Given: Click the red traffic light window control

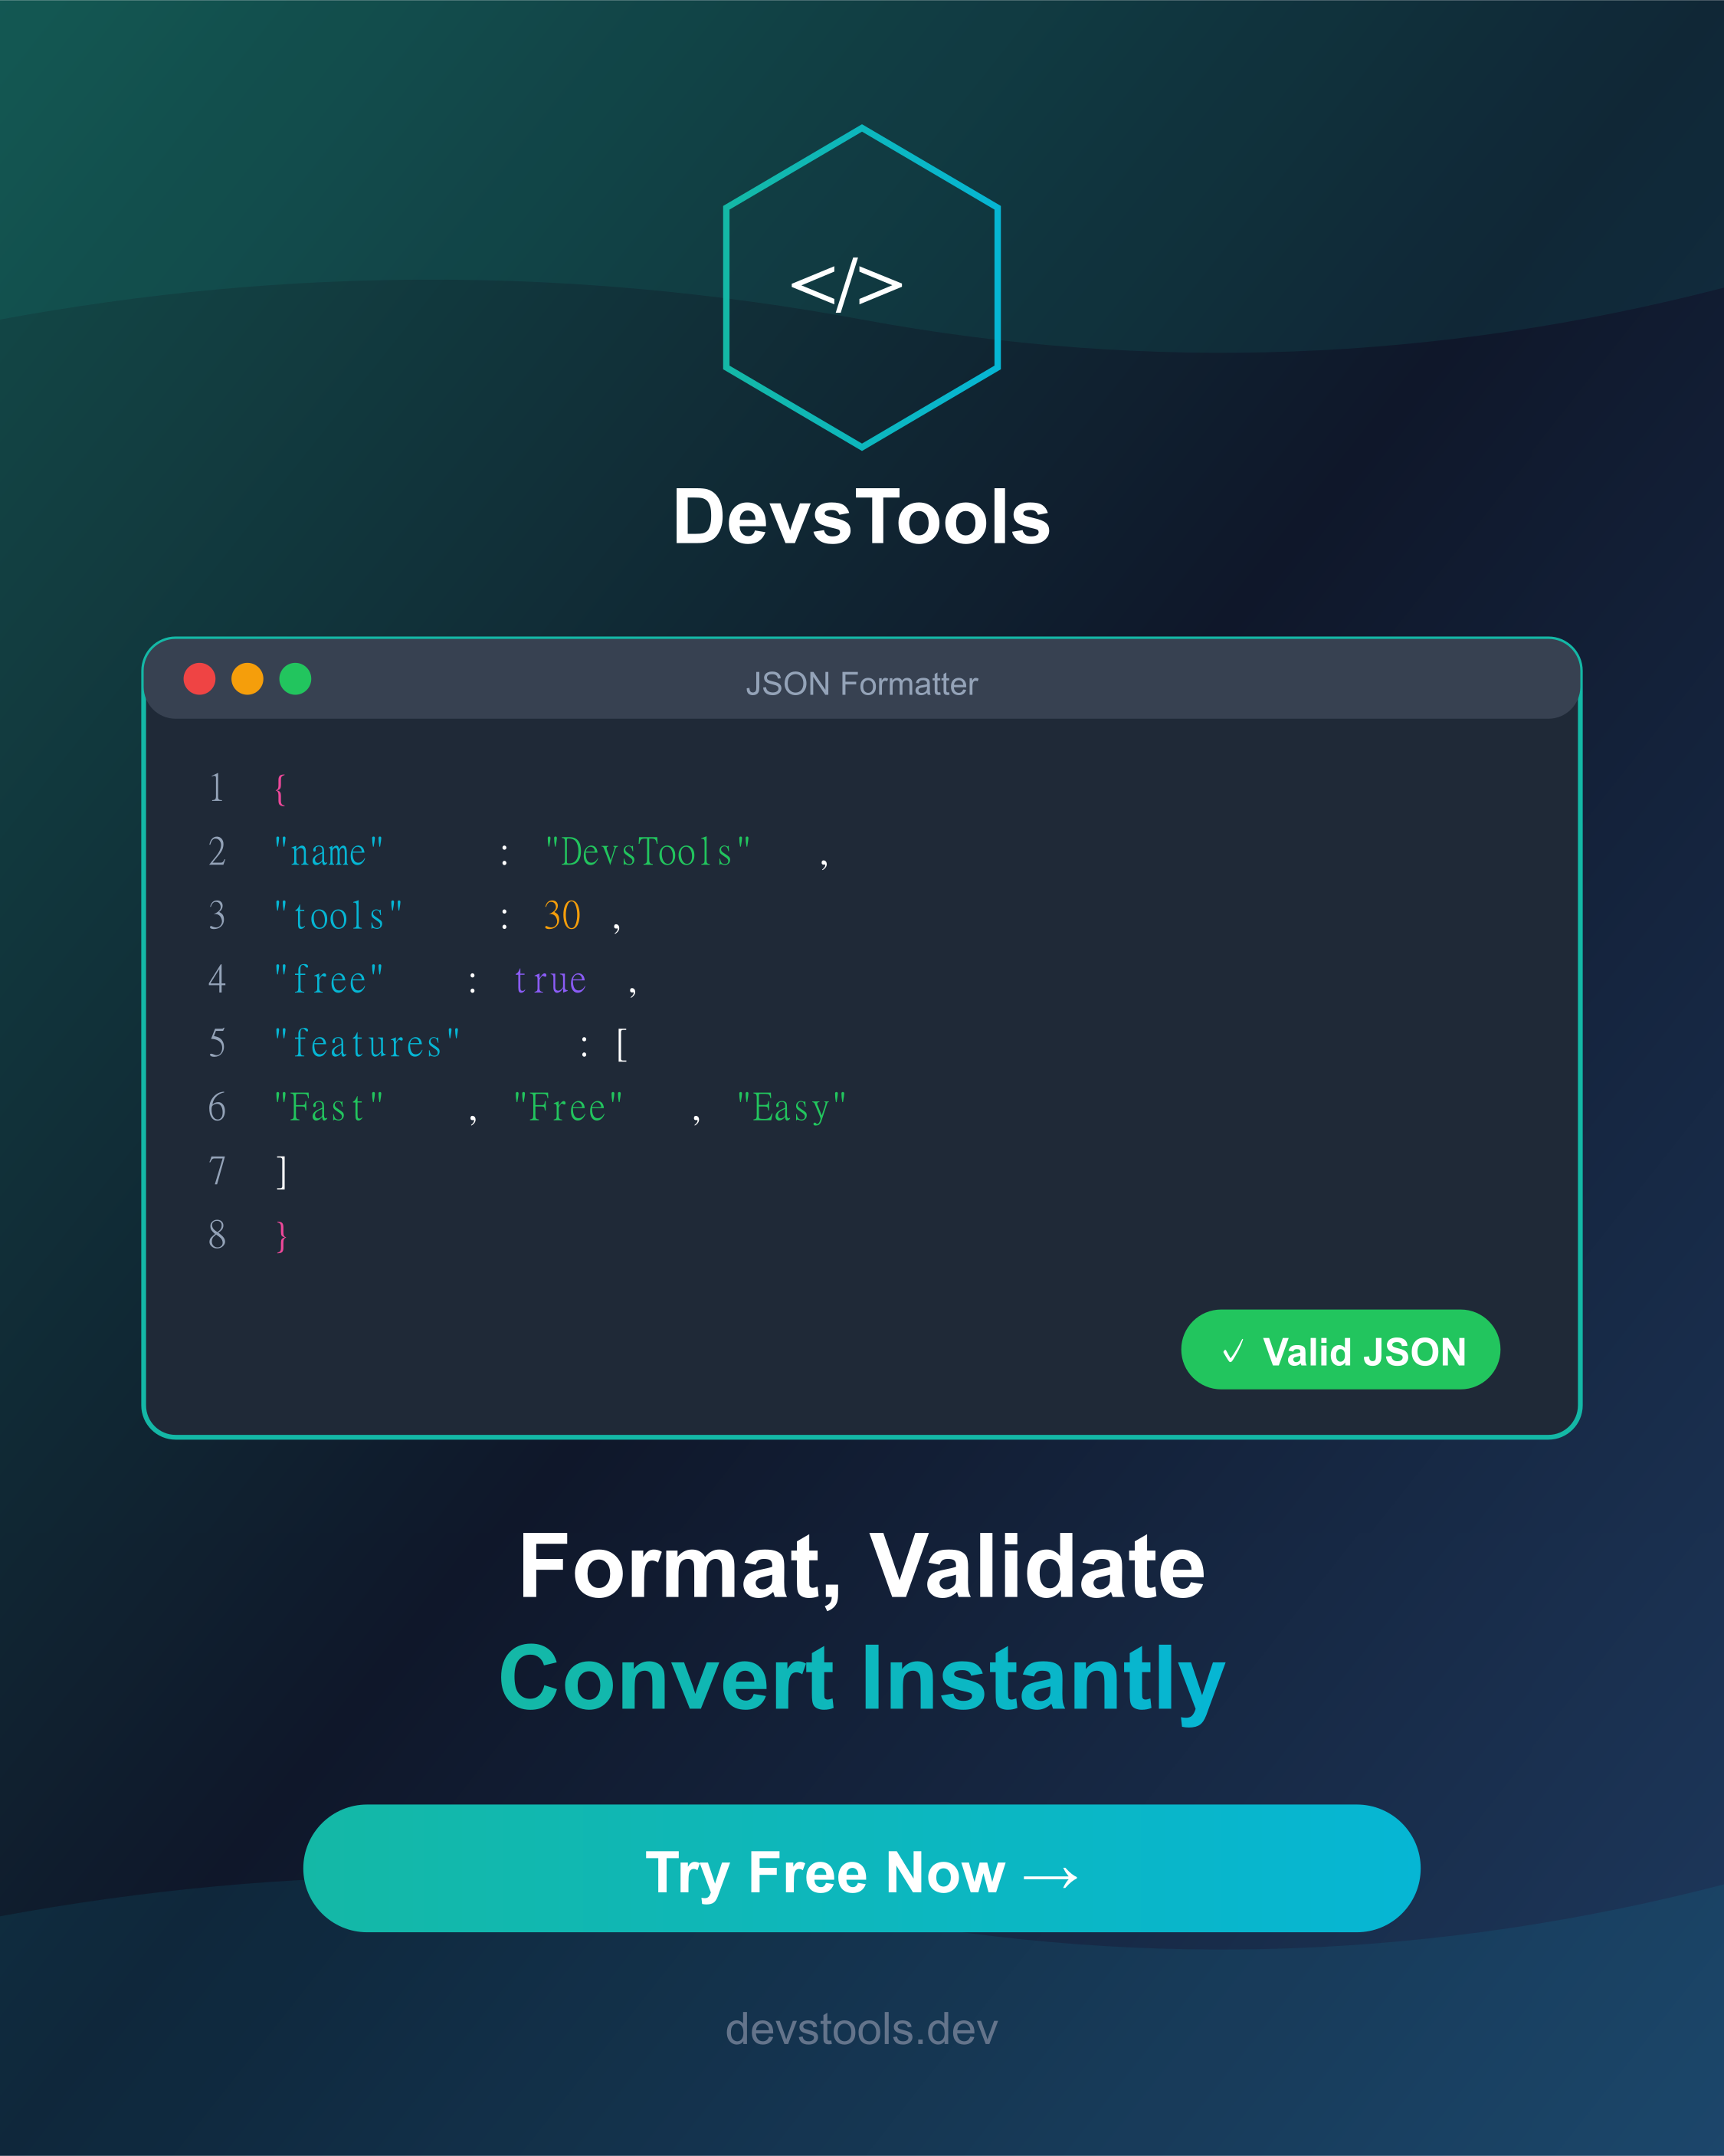Looking at the screenshot, I should 200,680.
